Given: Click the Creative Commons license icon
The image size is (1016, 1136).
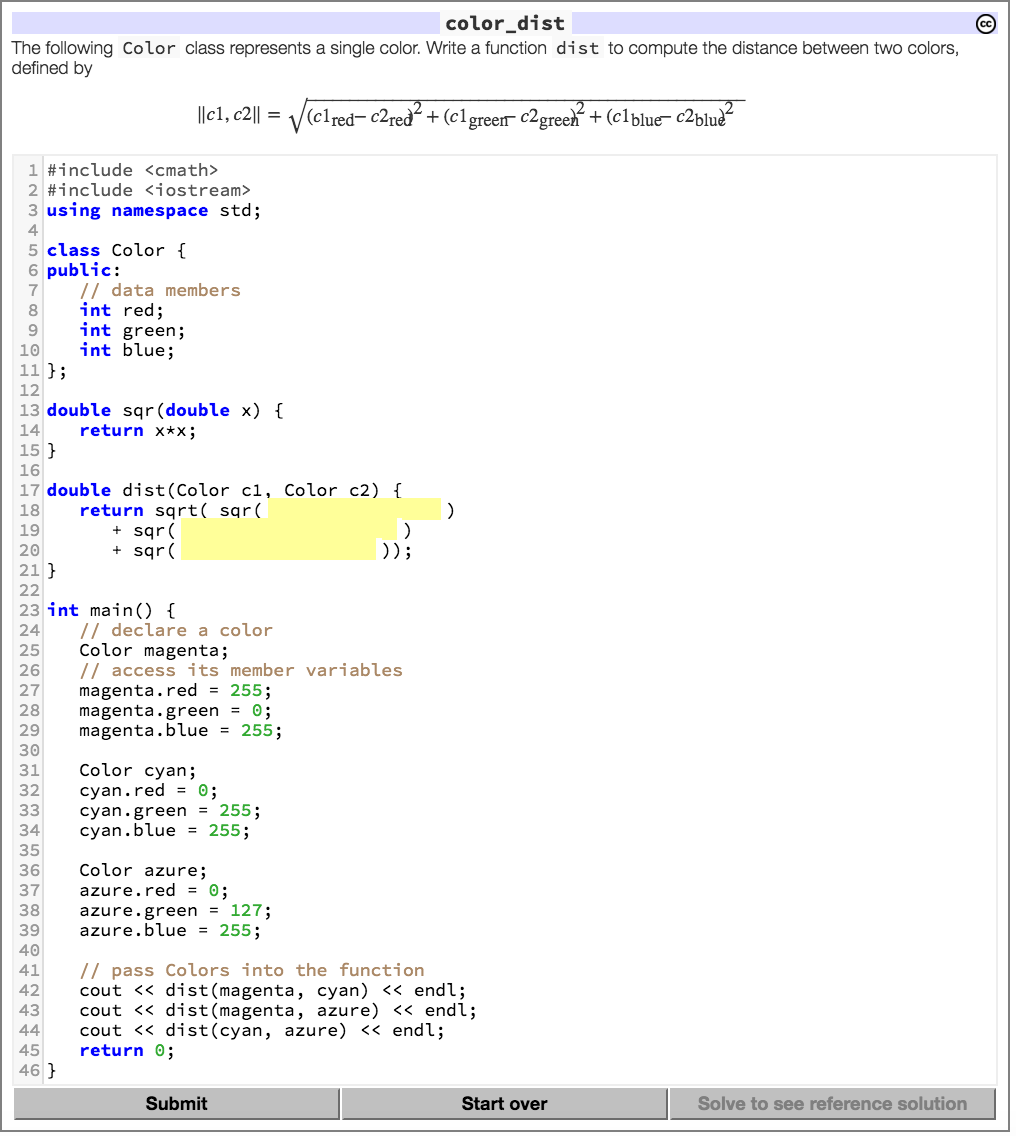Looking at the screenshot, I should click(986, 24).
